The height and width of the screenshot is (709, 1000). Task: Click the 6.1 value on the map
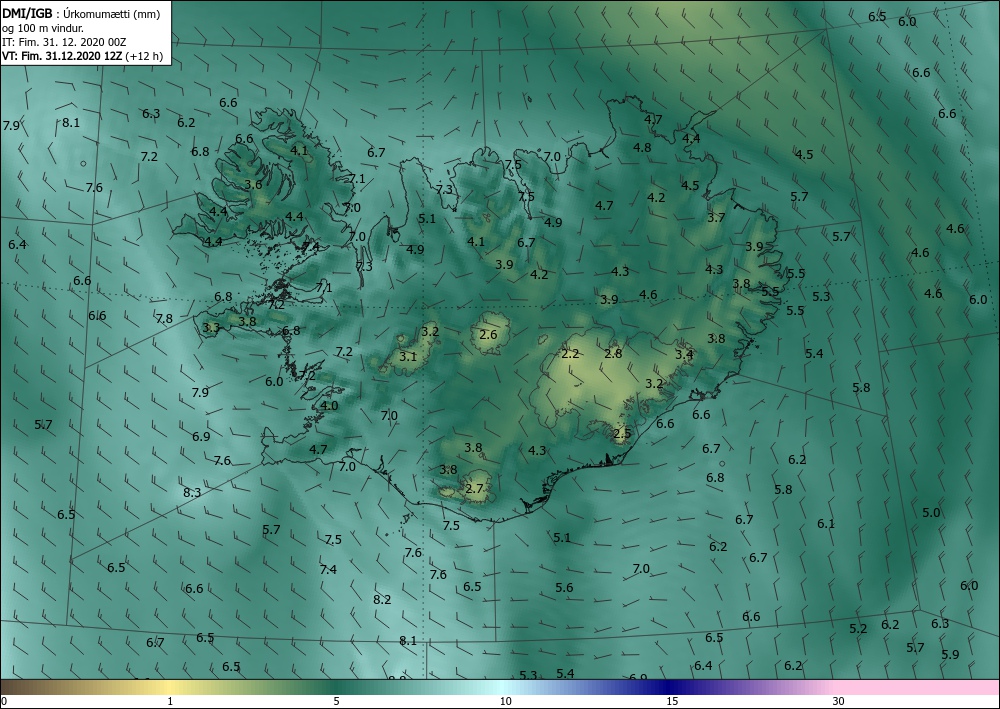tap(826, 523)
